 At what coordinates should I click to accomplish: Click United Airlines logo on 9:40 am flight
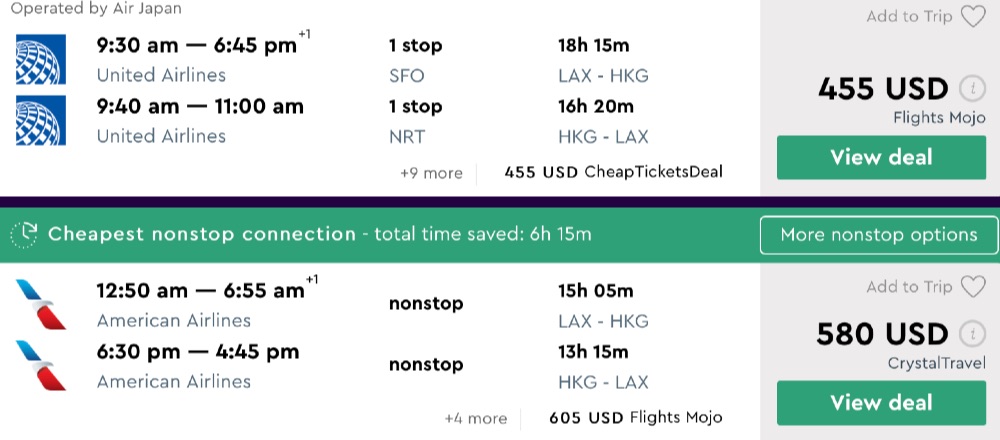coord(41,121)
